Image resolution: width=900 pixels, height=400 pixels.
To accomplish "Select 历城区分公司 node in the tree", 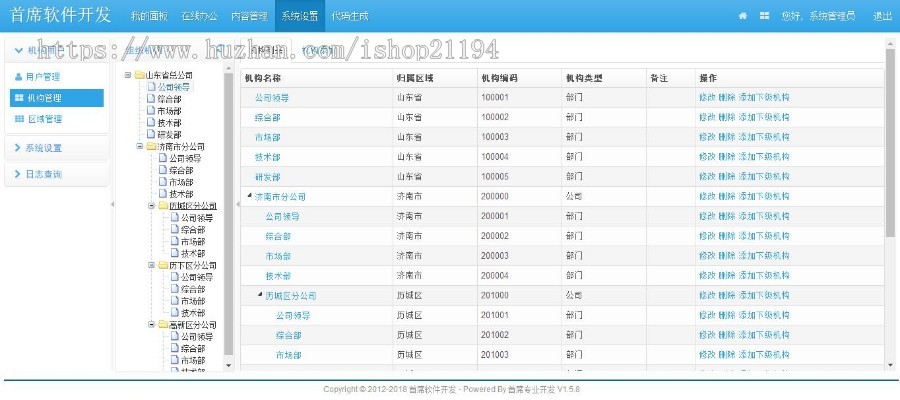I will 193,206.
